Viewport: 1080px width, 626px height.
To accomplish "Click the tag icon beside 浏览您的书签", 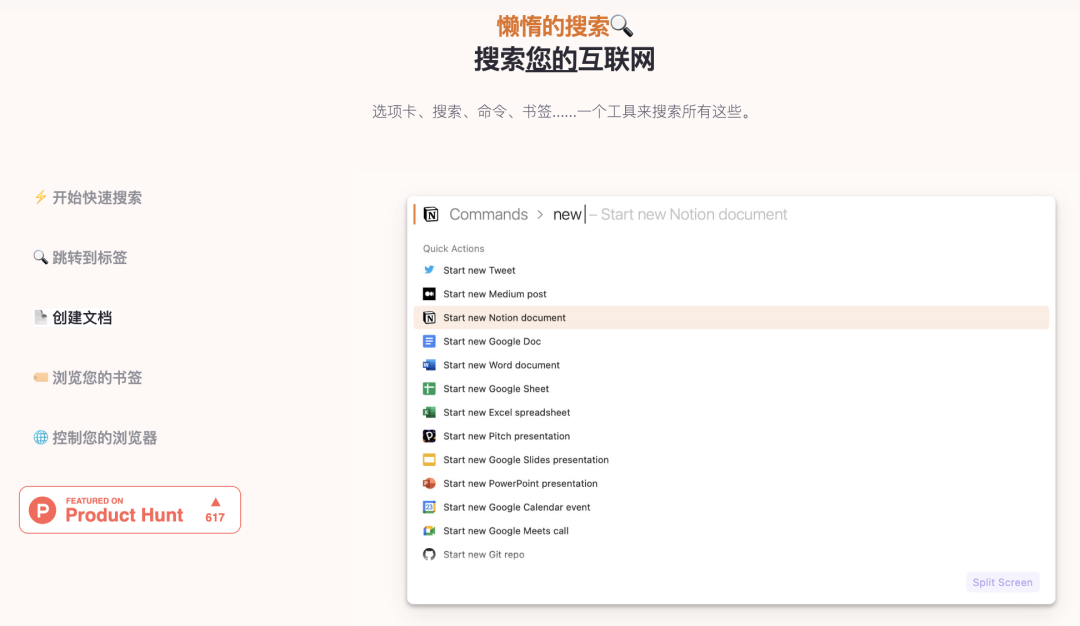I will pyautogui.click(x=41, y=377).
